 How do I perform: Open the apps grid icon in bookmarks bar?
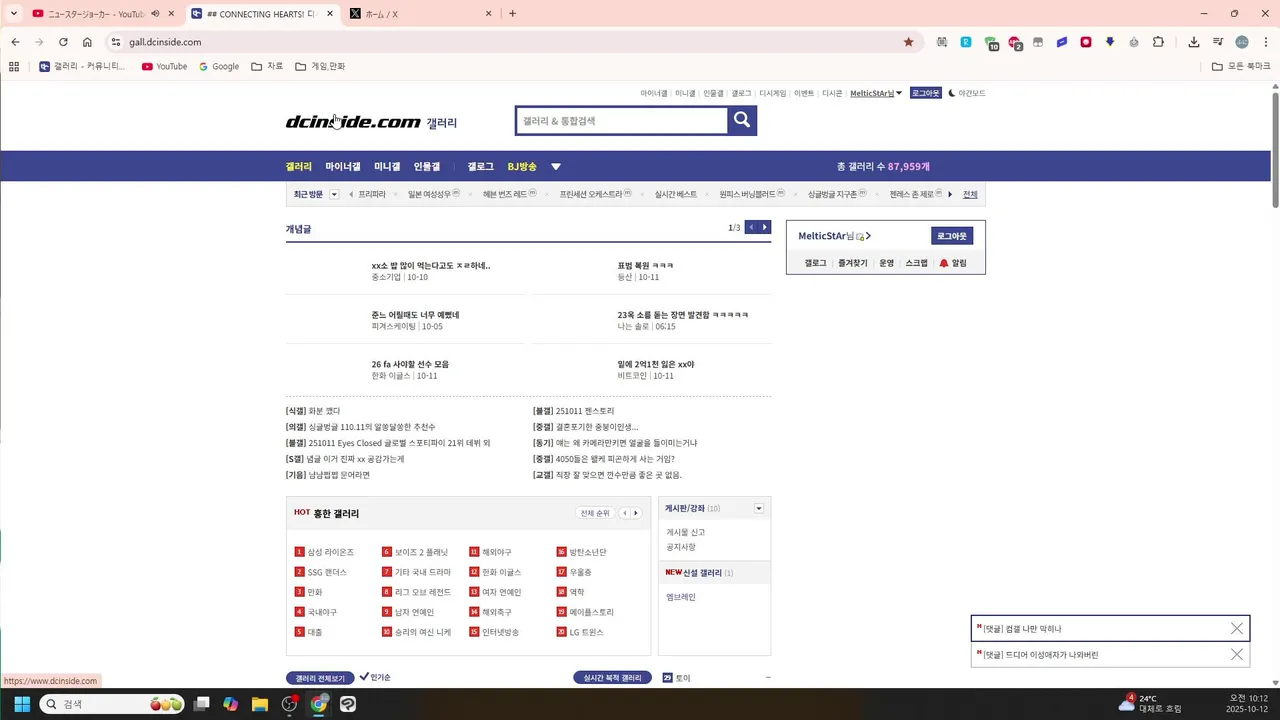click(x=14, y=67)
